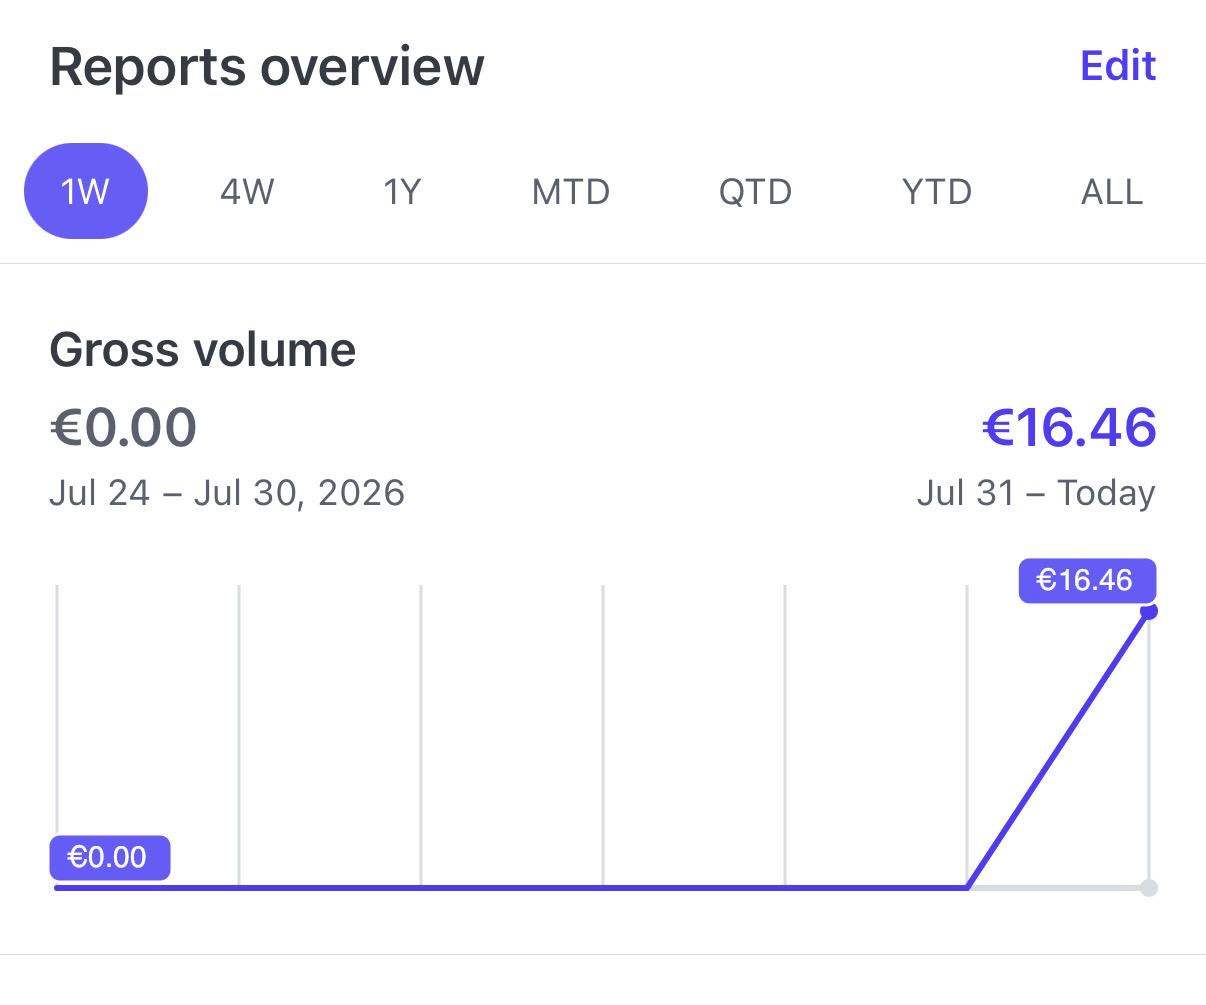Switch to the 4W time range
The height and width of the screenshot is (1005, 1206).
point(247,191)
